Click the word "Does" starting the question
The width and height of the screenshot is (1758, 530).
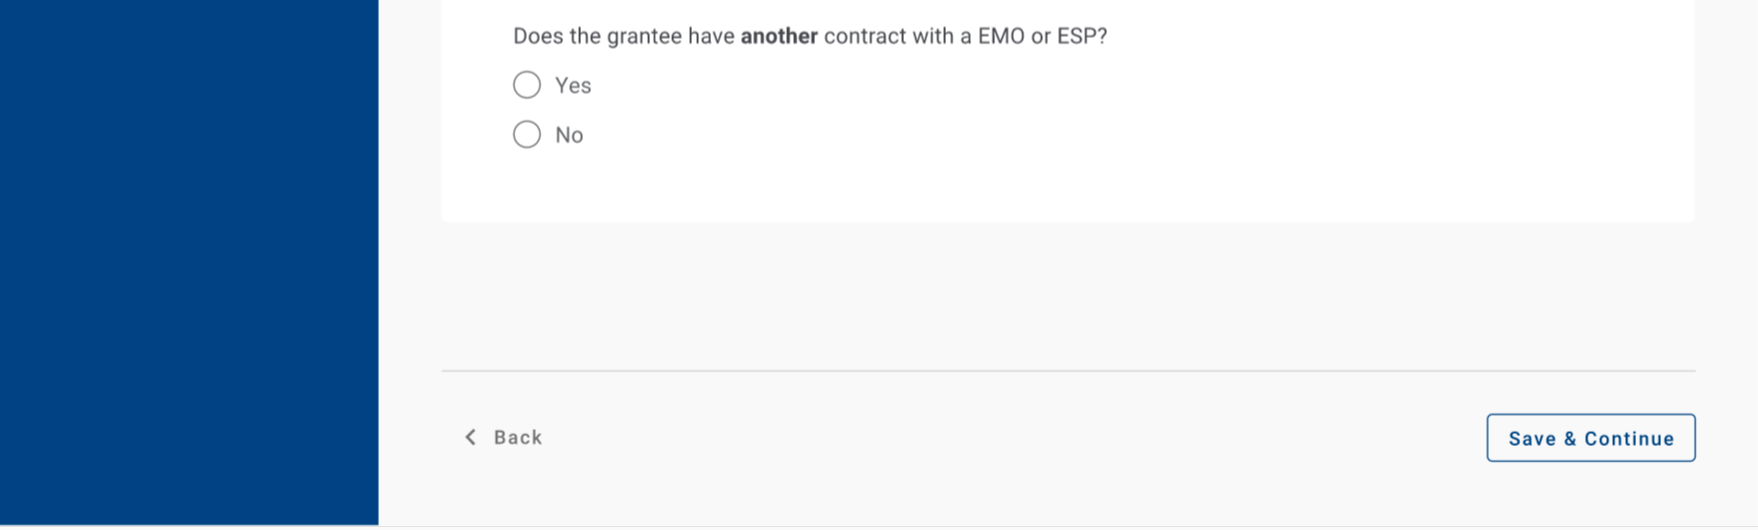coord(538,36)
